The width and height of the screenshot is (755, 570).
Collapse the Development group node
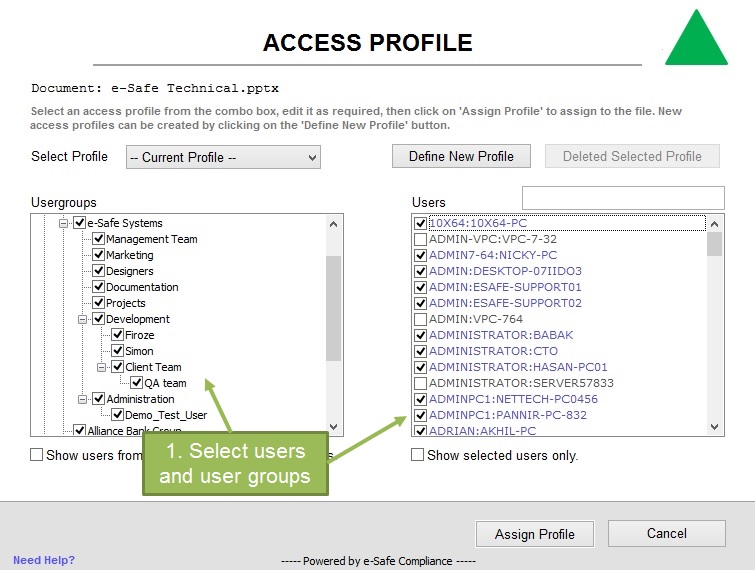[83, 319]
